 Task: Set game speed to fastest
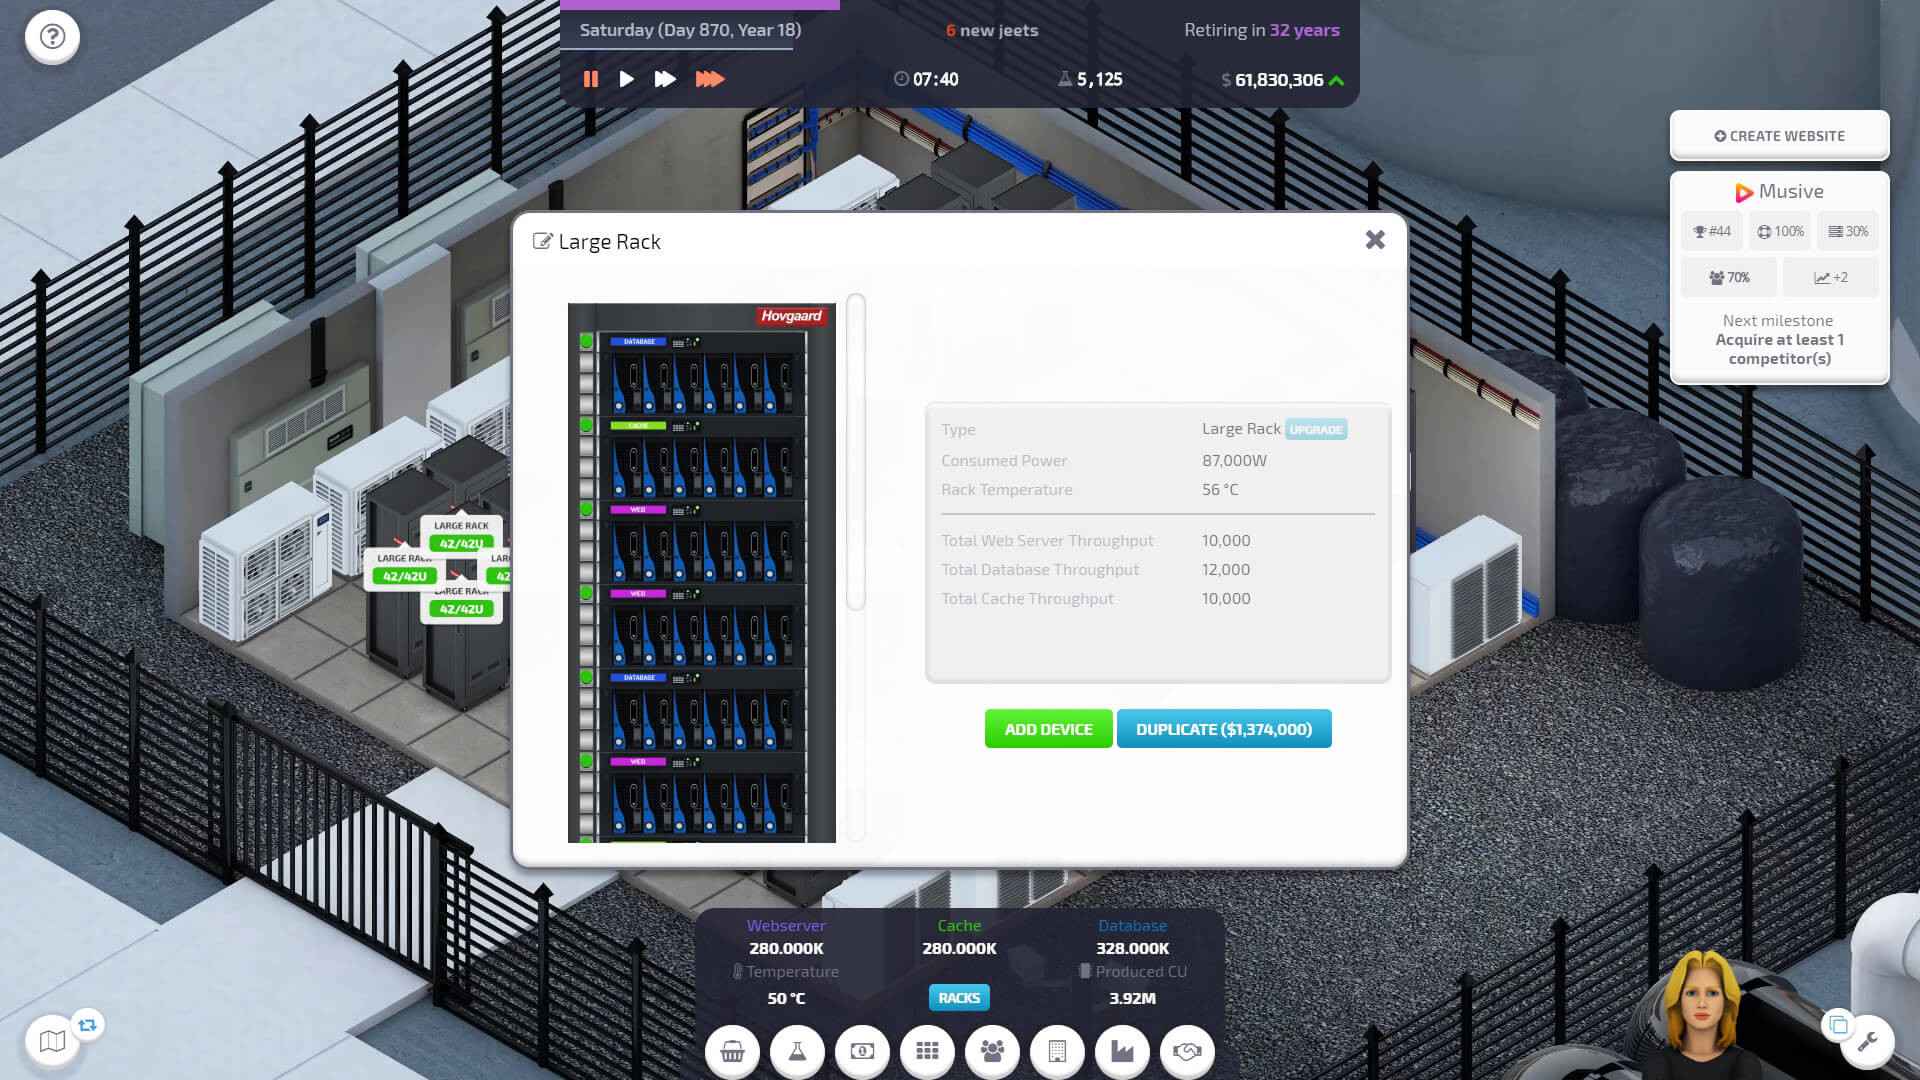tap(709, 79)
